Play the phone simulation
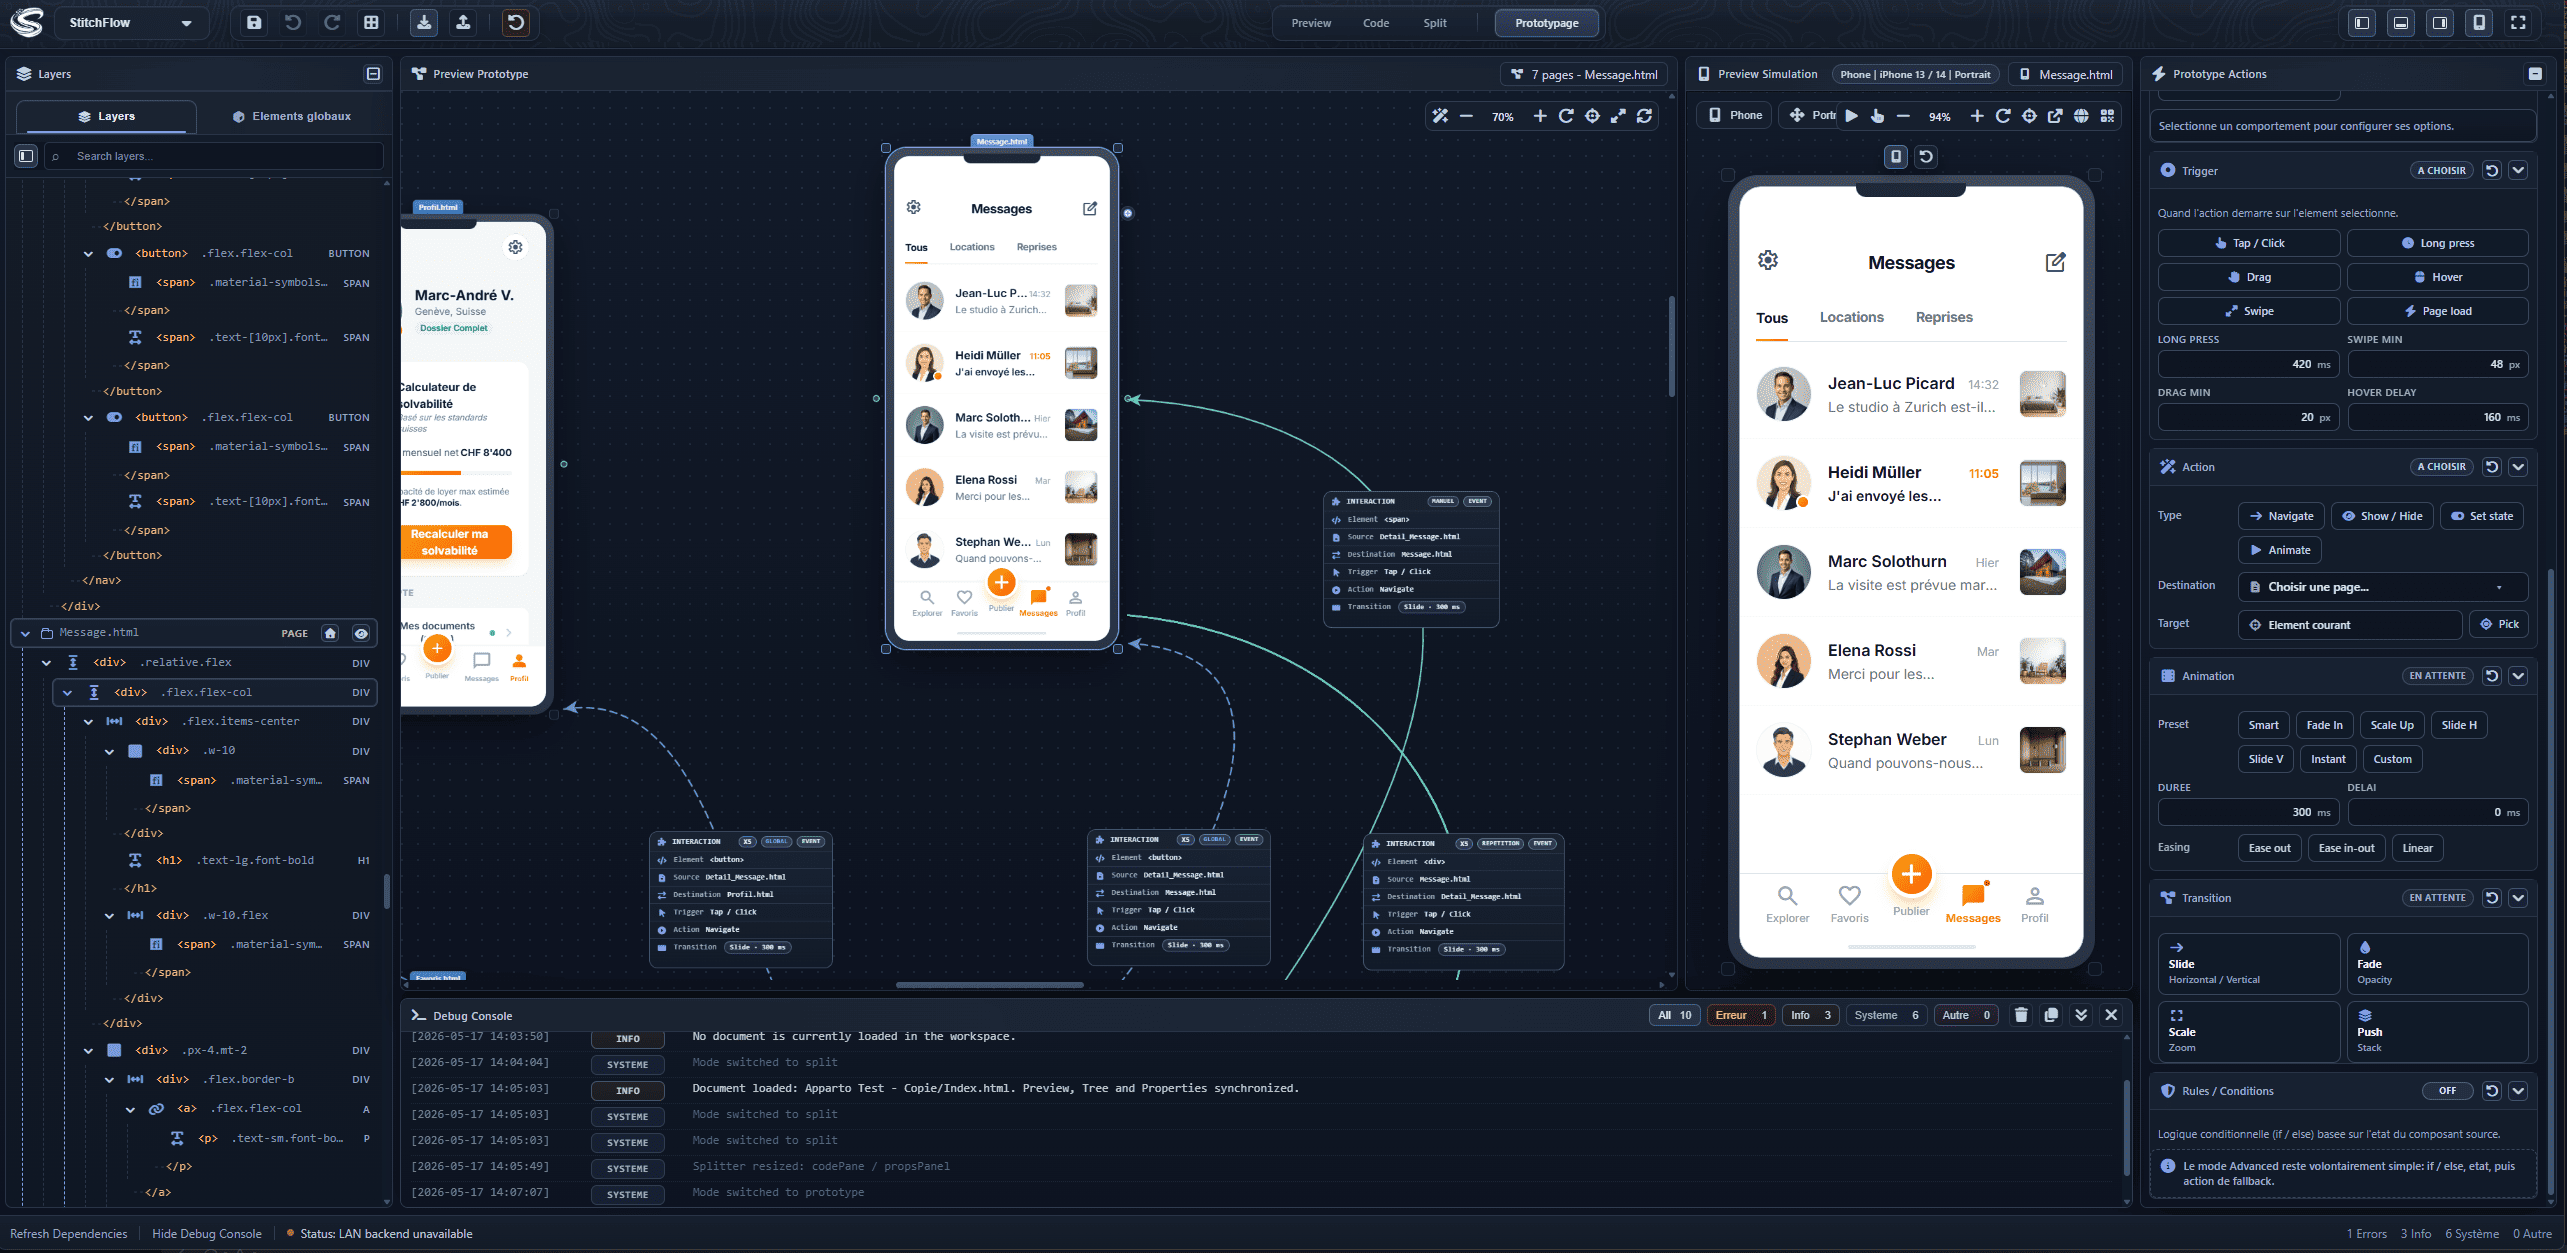Viewport: 2567px width, 1253px height. coord(1851,116)
